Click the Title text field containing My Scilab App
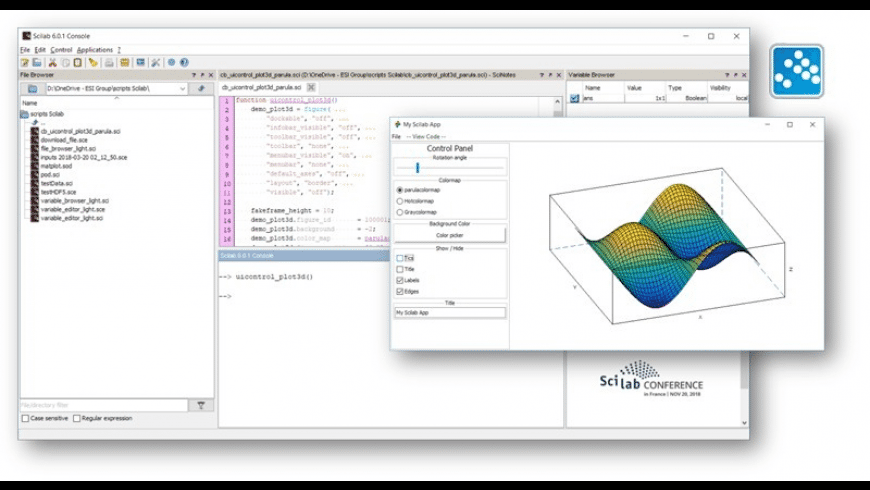The height and width of the screenshot is (490, 870). 450,313
